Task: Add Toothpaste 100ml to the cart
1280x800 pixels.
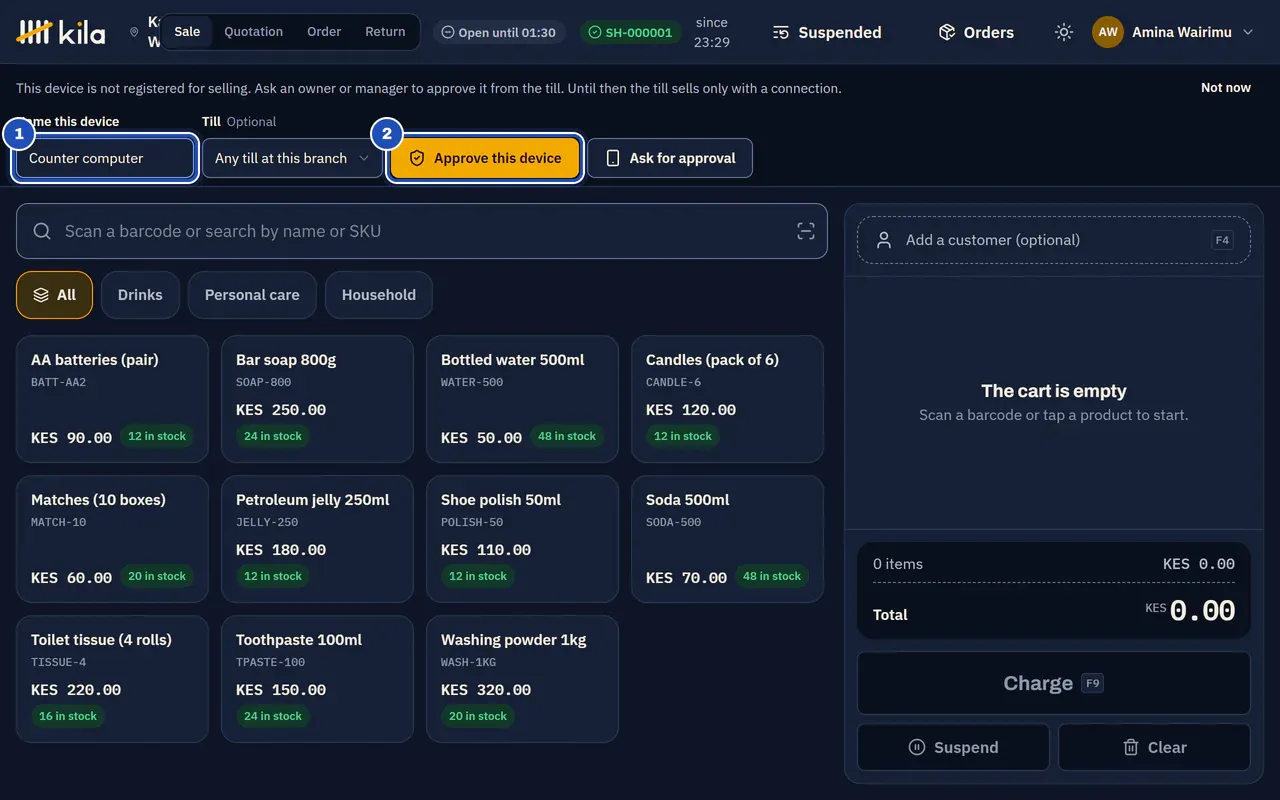Action: [317, 679]
